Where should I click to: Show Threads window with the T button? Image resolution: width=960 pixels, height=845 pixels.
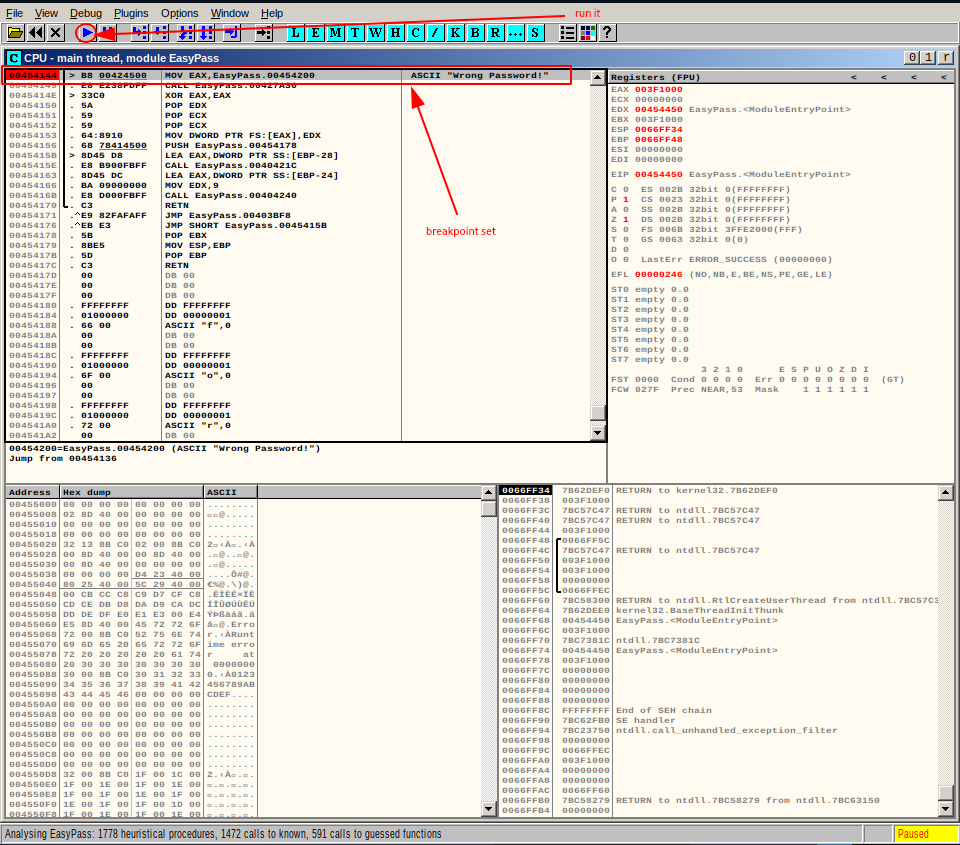tap(356, 33)
